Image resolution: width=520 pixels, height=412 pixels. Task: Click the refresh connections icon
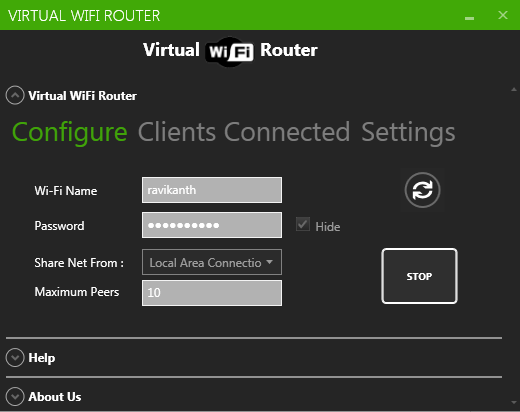pos(422,190)
